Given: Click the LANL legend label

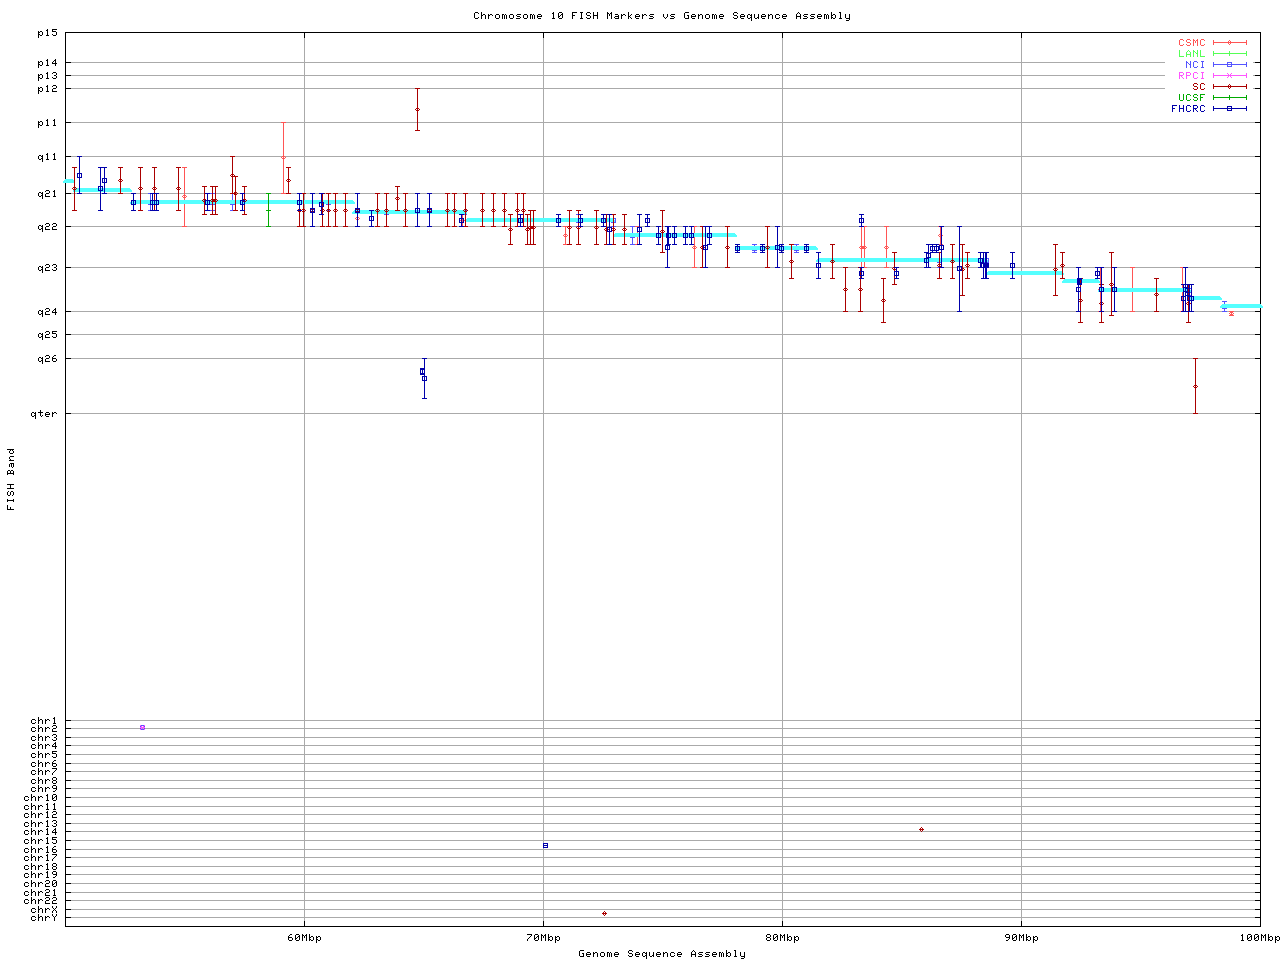Looking at the screenshot, I should tap(1191, 54).
